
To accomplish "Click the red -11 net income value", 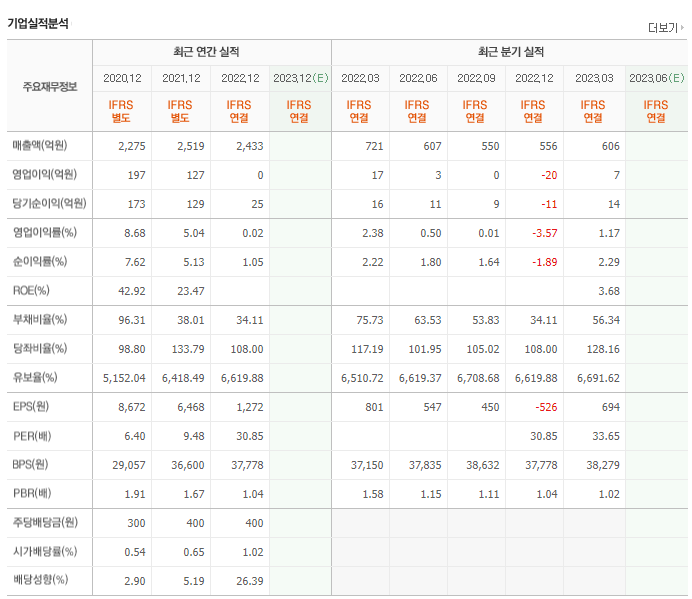I will (549, 204).
